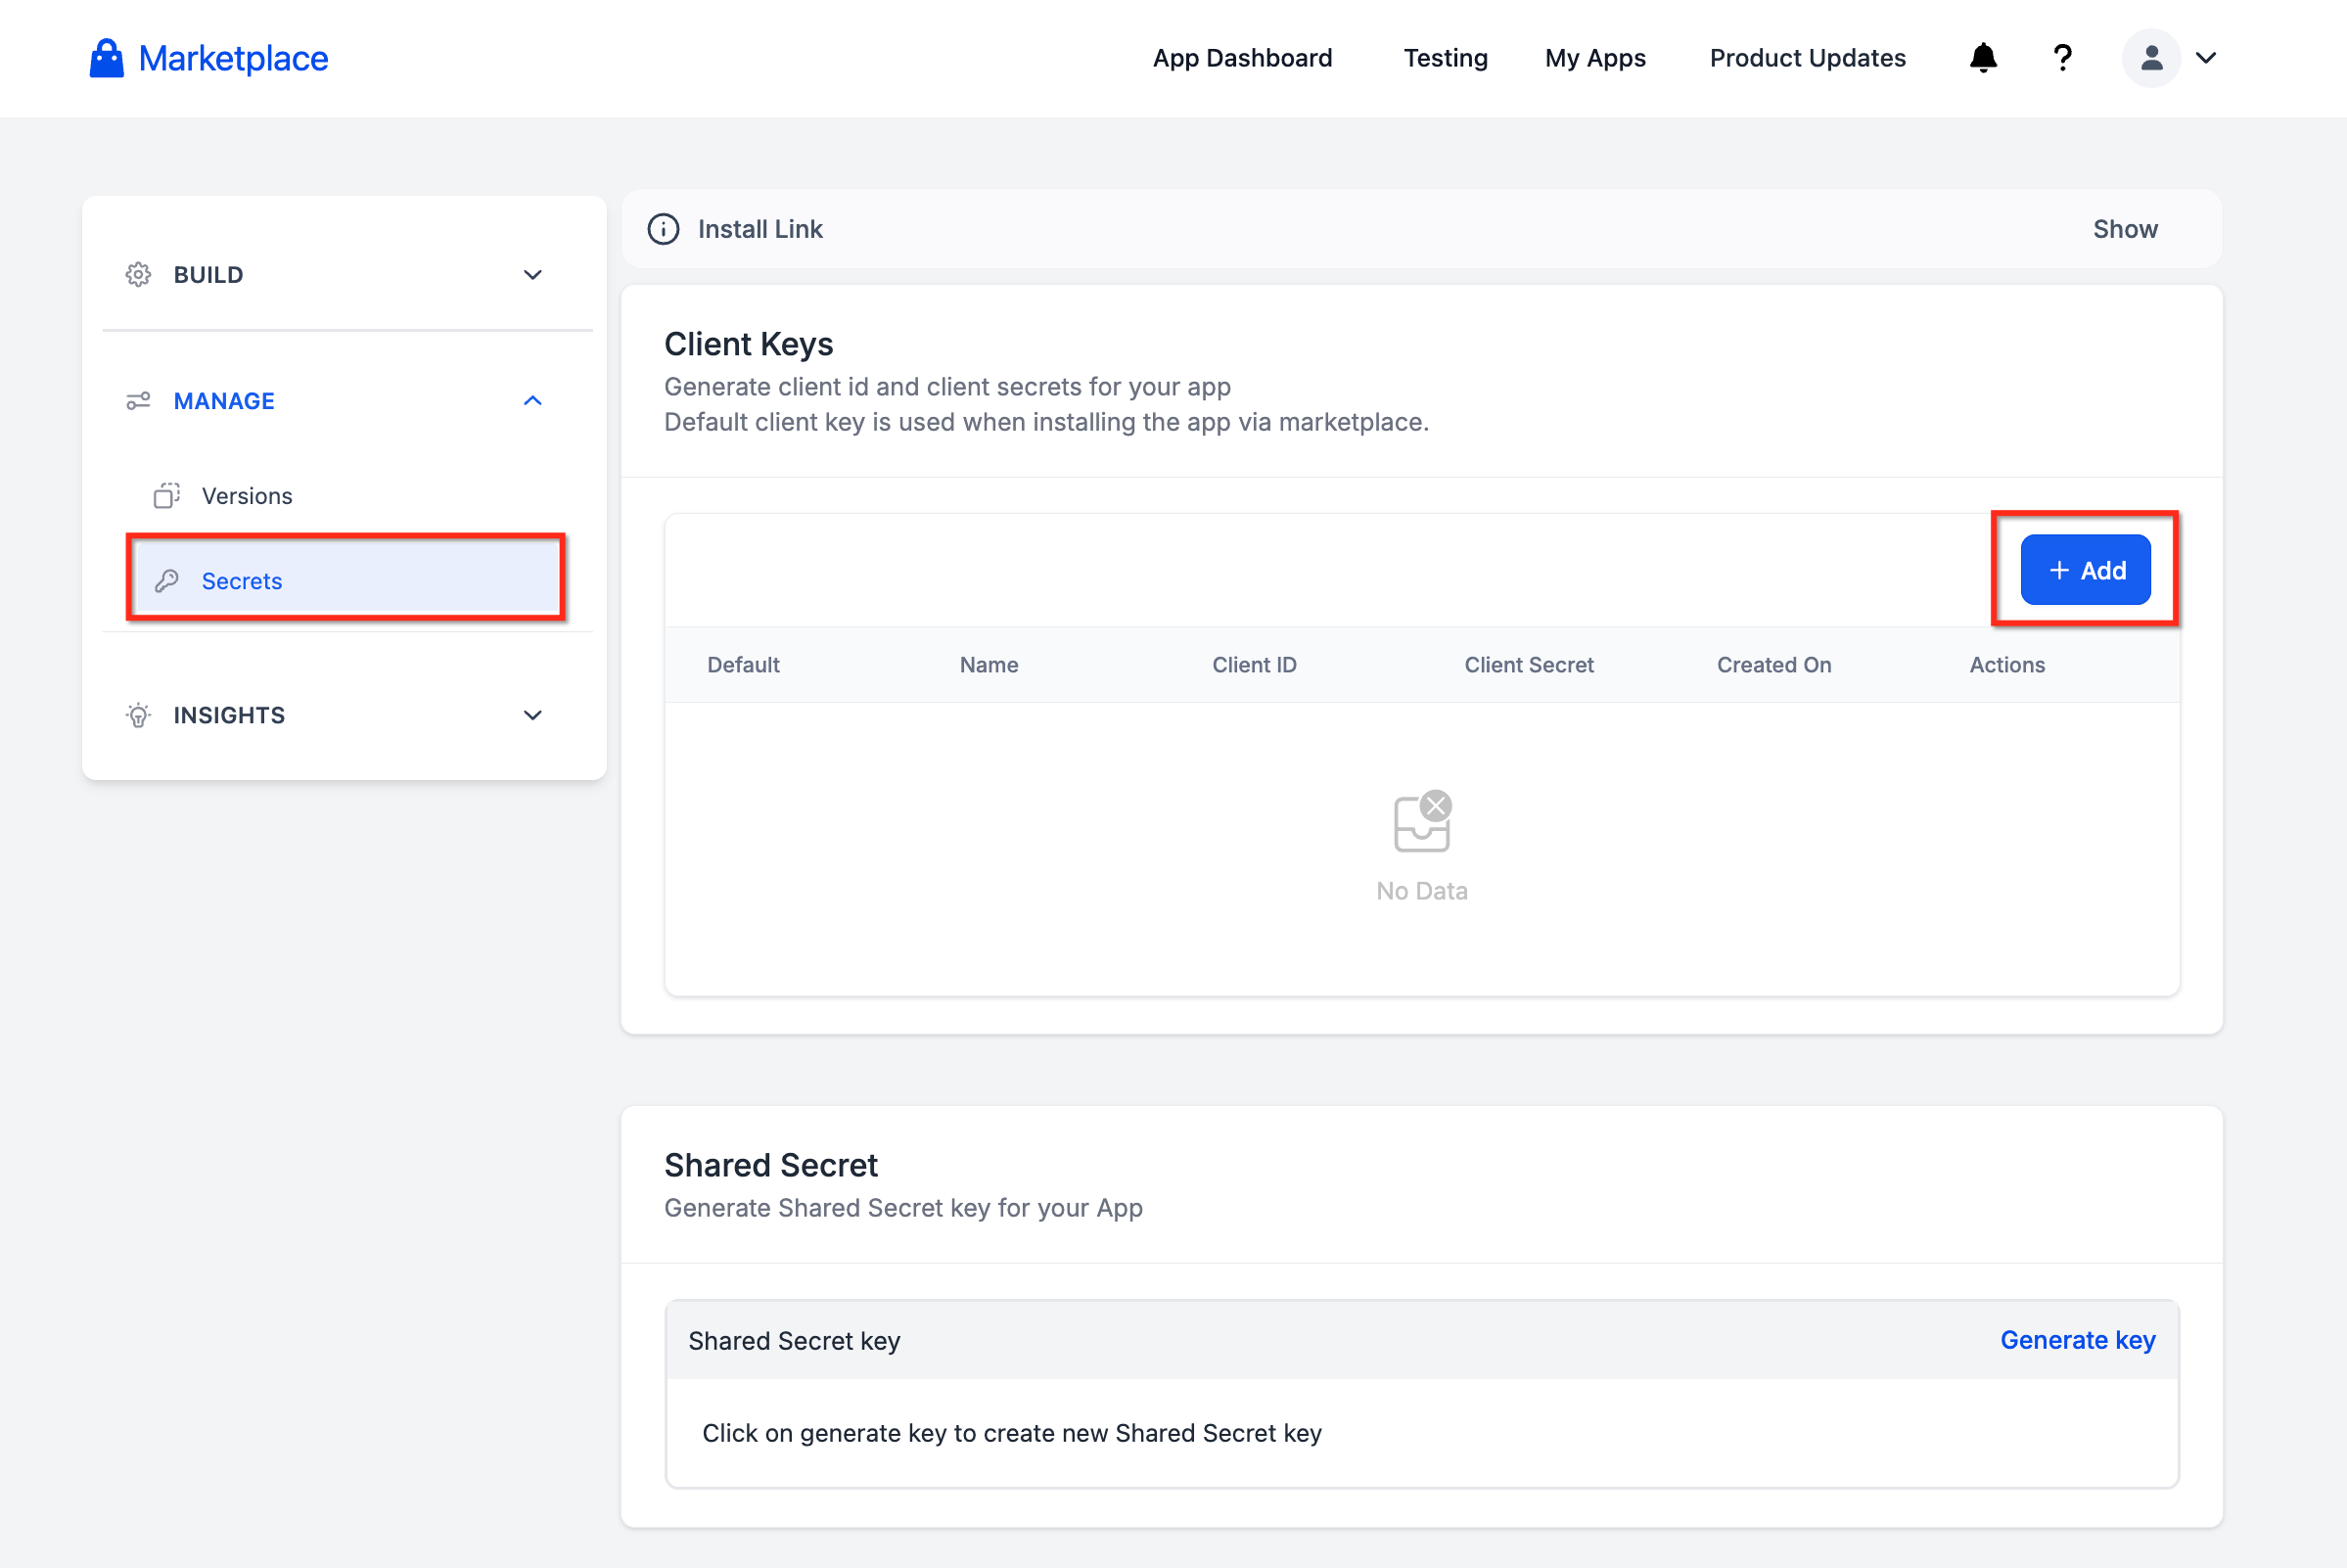Click the Versions copy icon
2347x1568 pixels.
click(167, 496)
